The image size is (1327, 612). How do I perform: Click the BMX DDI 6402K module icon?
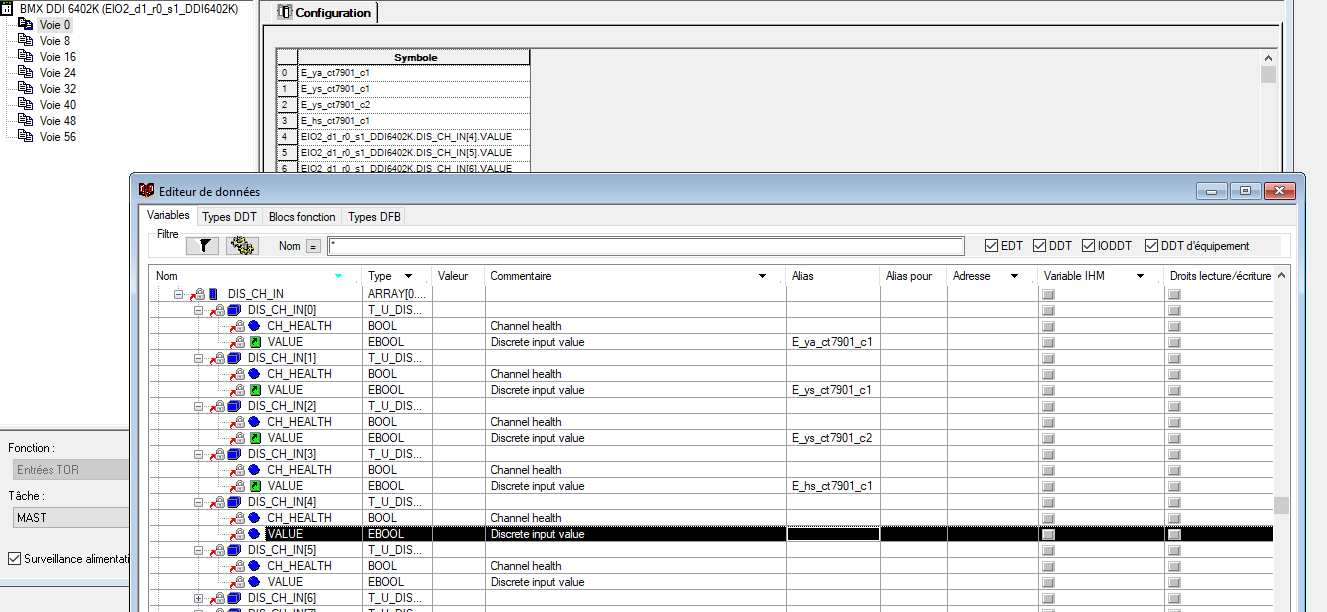[8, 8]
